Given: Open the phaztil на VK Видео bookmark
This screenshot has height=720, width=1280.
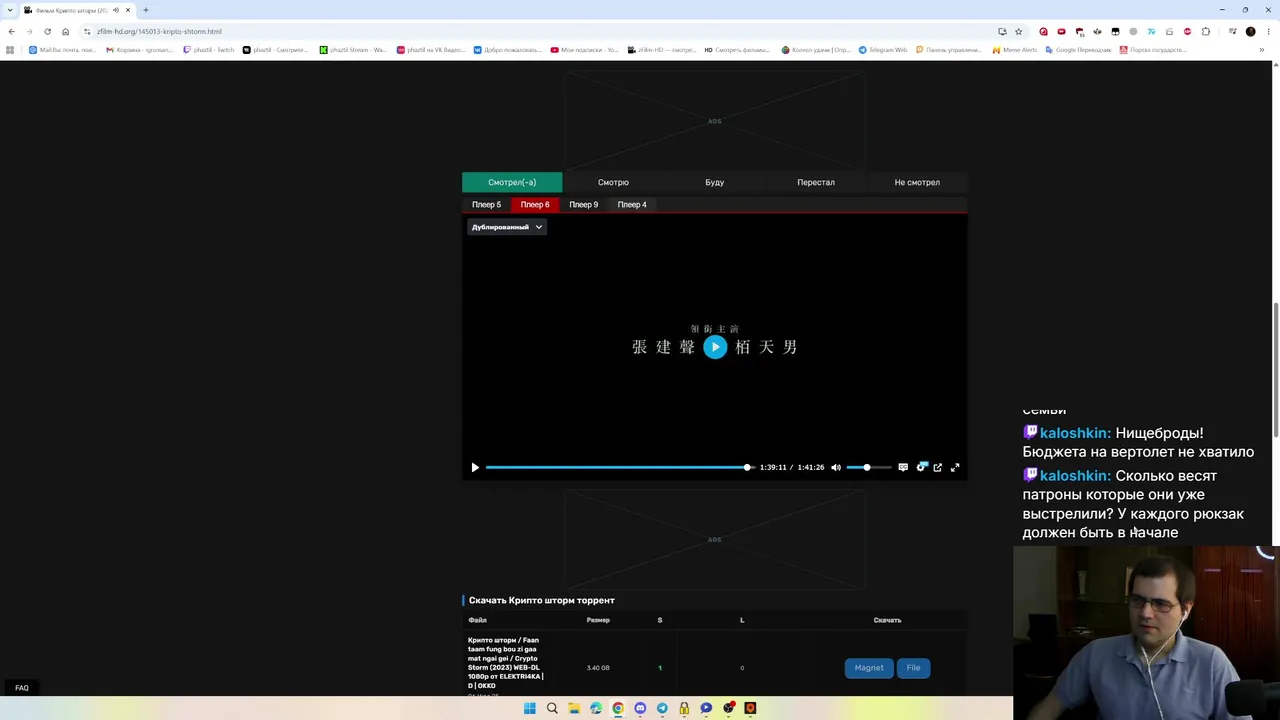Looking at the screenshot, I should (431, 50).
